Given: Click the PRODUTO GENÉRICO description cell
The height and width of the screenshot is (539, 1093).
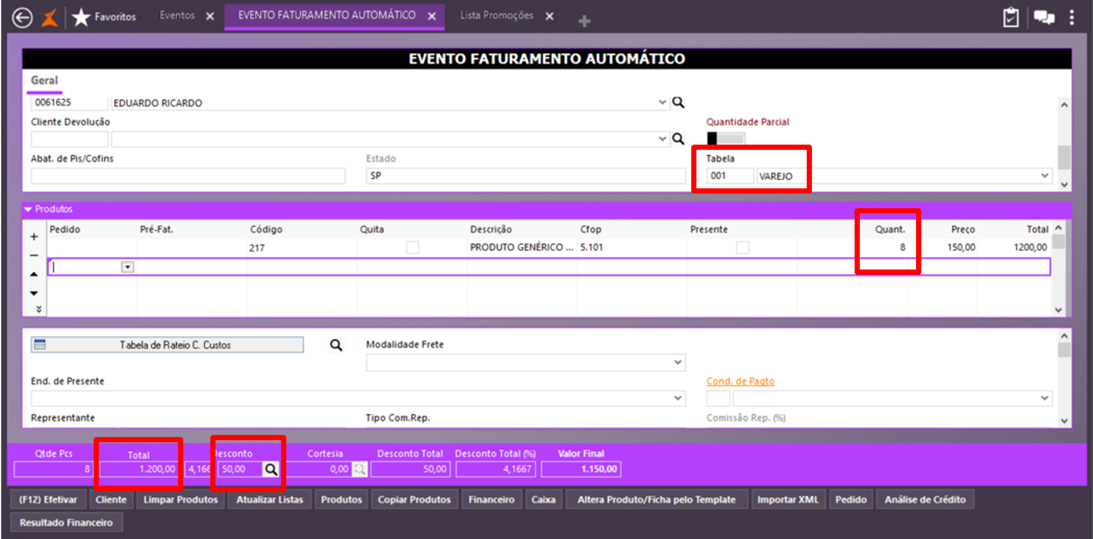Looking at the screenshot, I should click(x=522, y=247).
